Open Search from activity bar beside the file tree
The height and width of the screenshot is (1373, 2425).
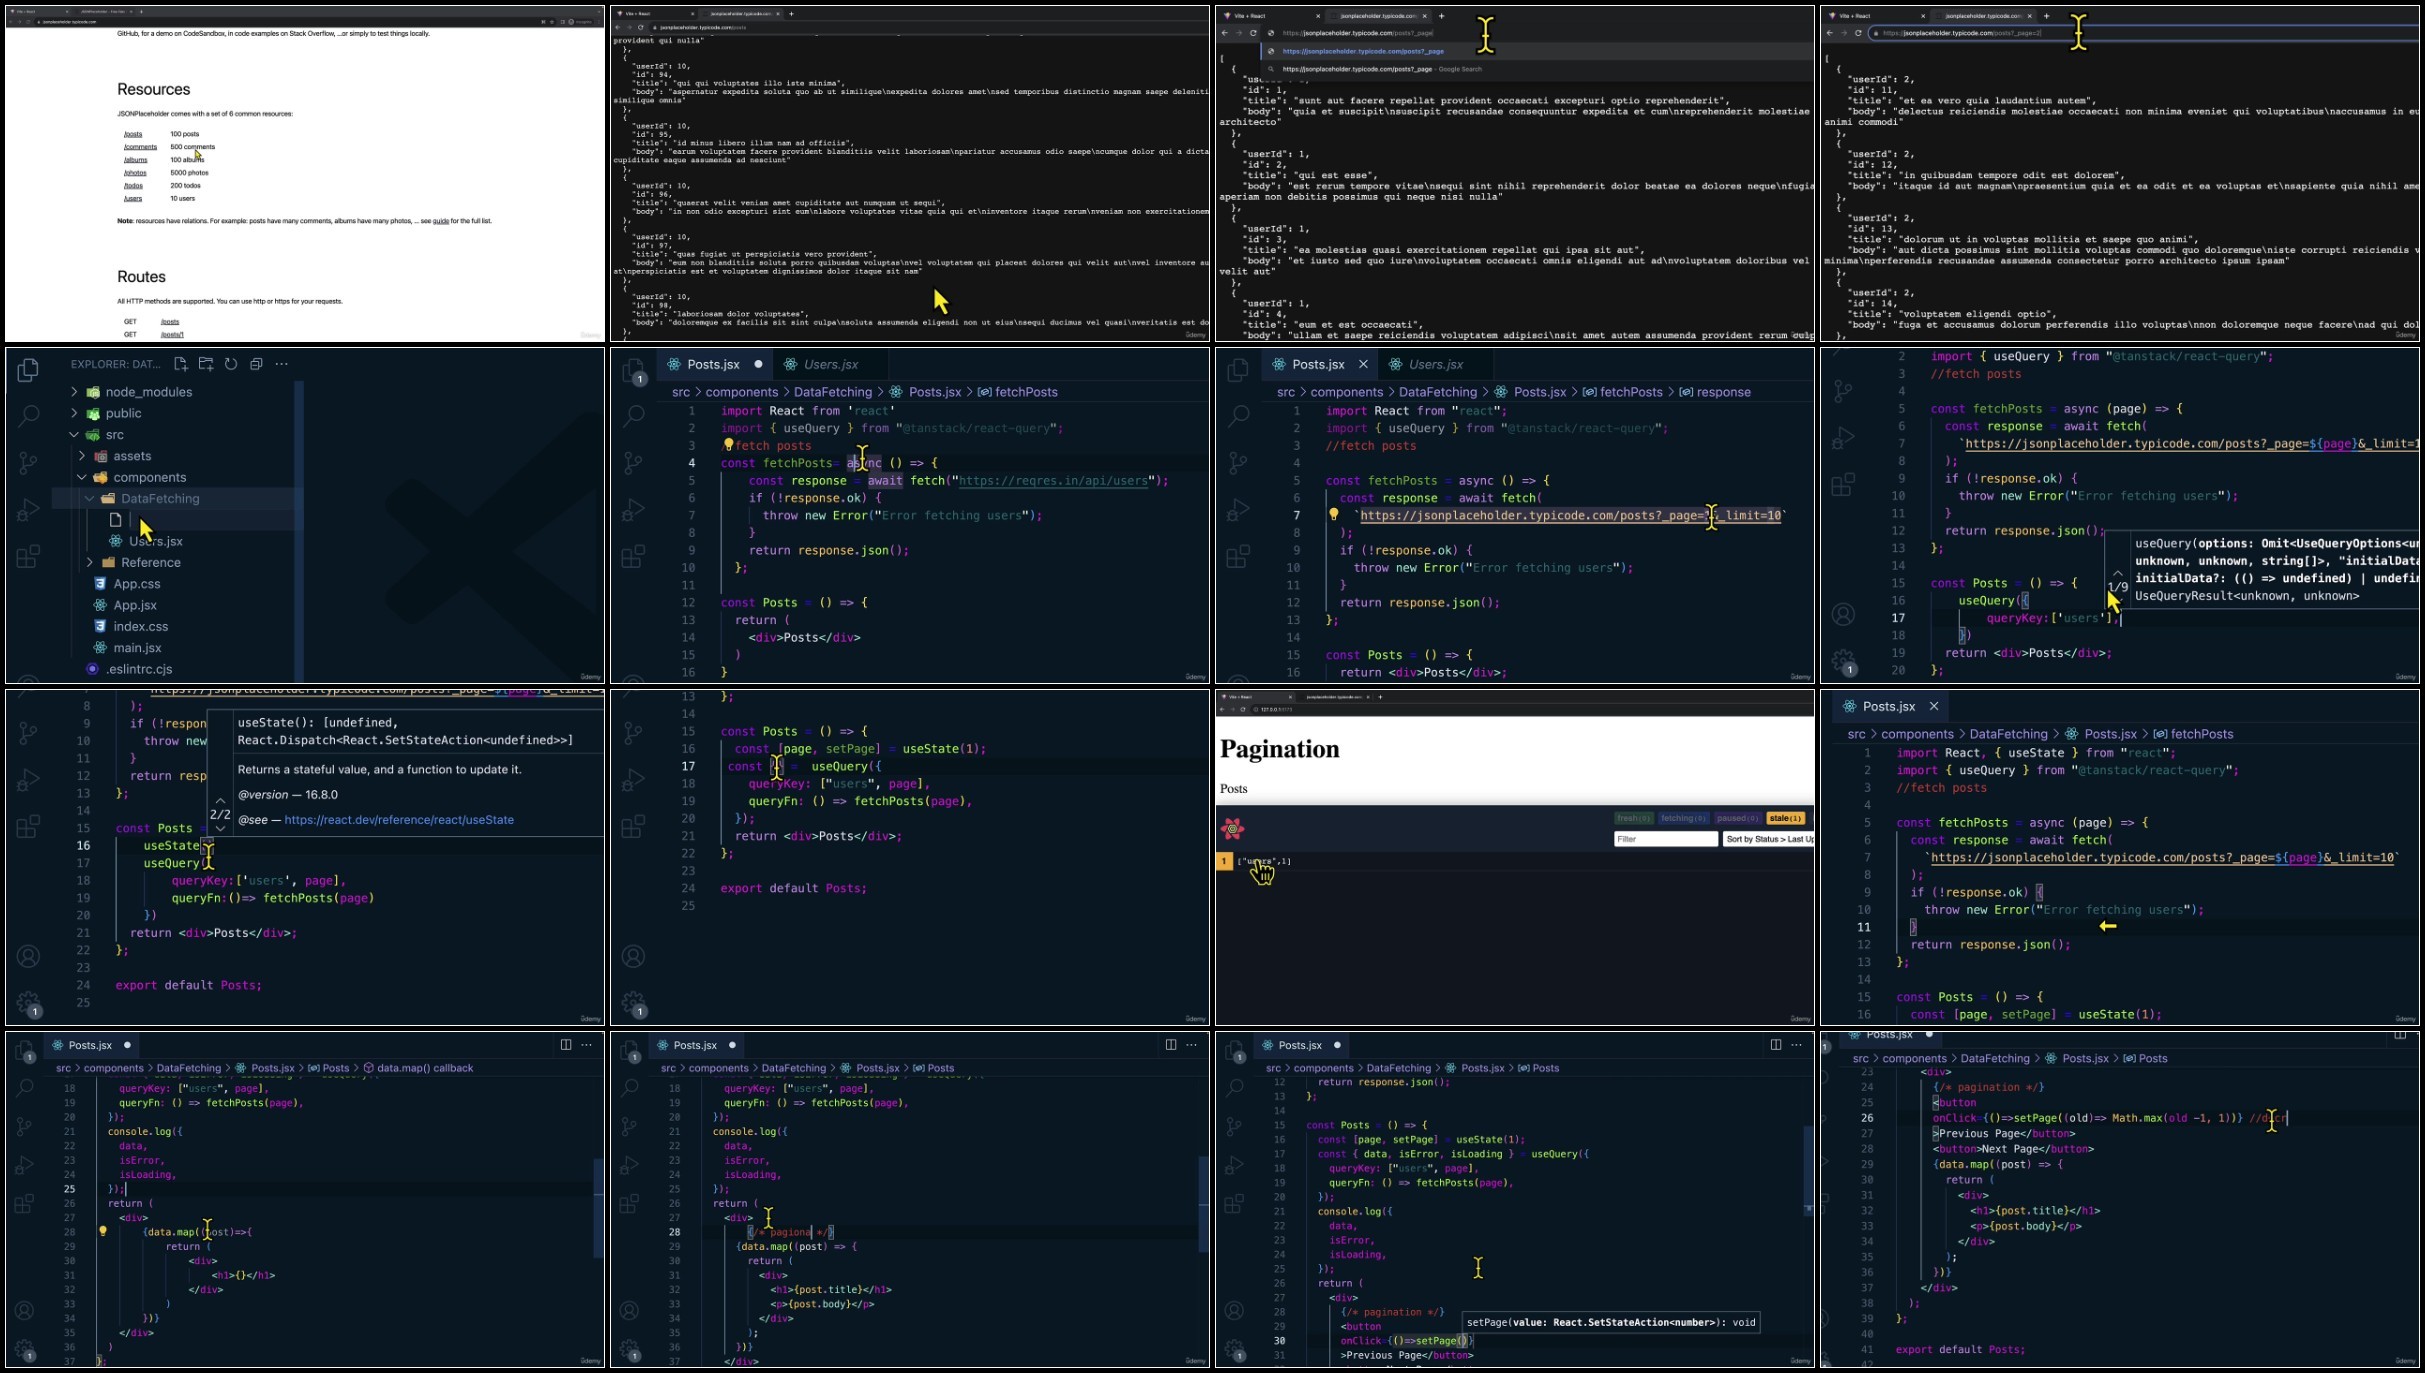coord(28,414)
